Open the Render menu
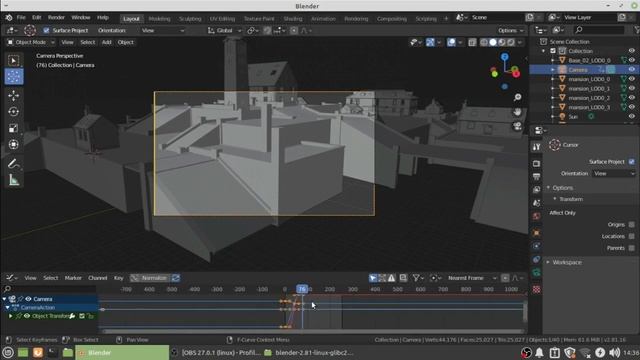The width and height of the screenshot is (640, 360). pos(56,18)
